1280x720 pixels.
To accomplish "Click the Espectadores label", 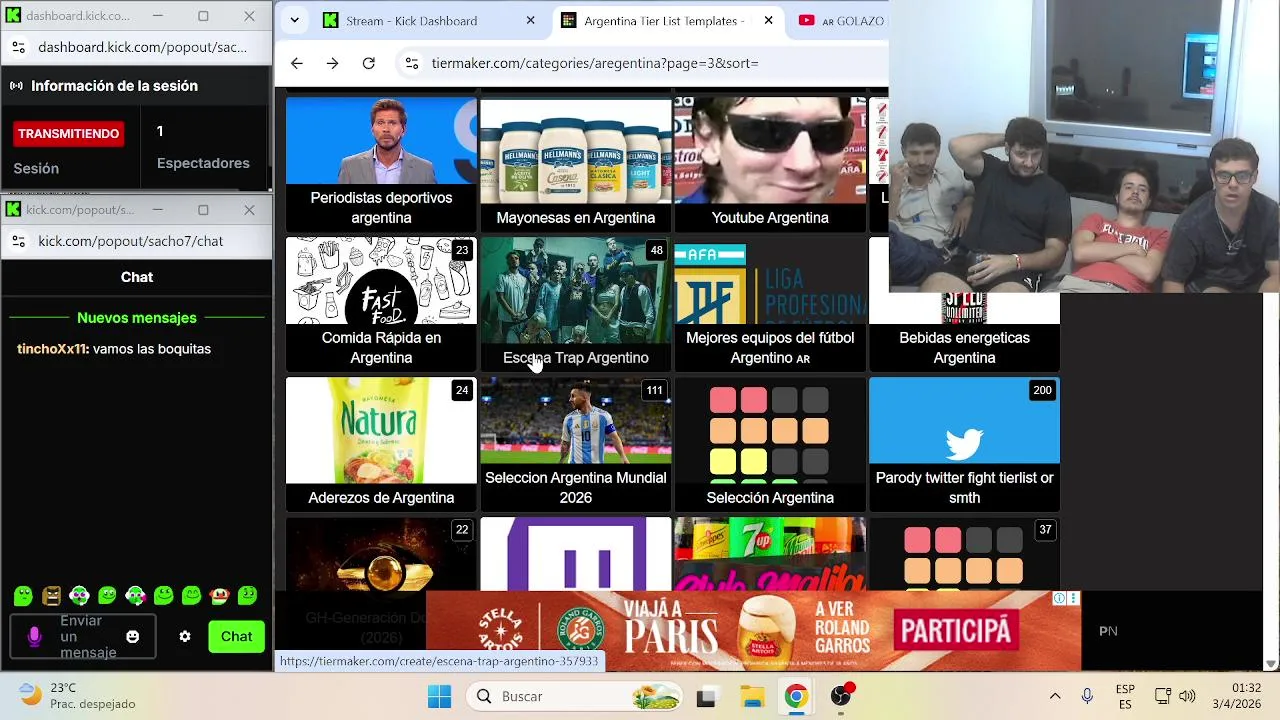I will (x=203, y=163).
